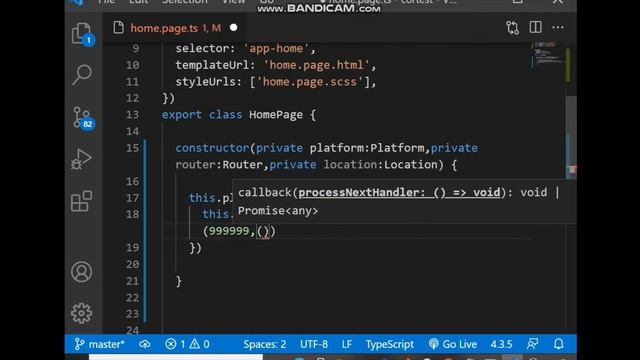
Task: Click the 'app-home' selector string
Action: [x=276, y=48]
